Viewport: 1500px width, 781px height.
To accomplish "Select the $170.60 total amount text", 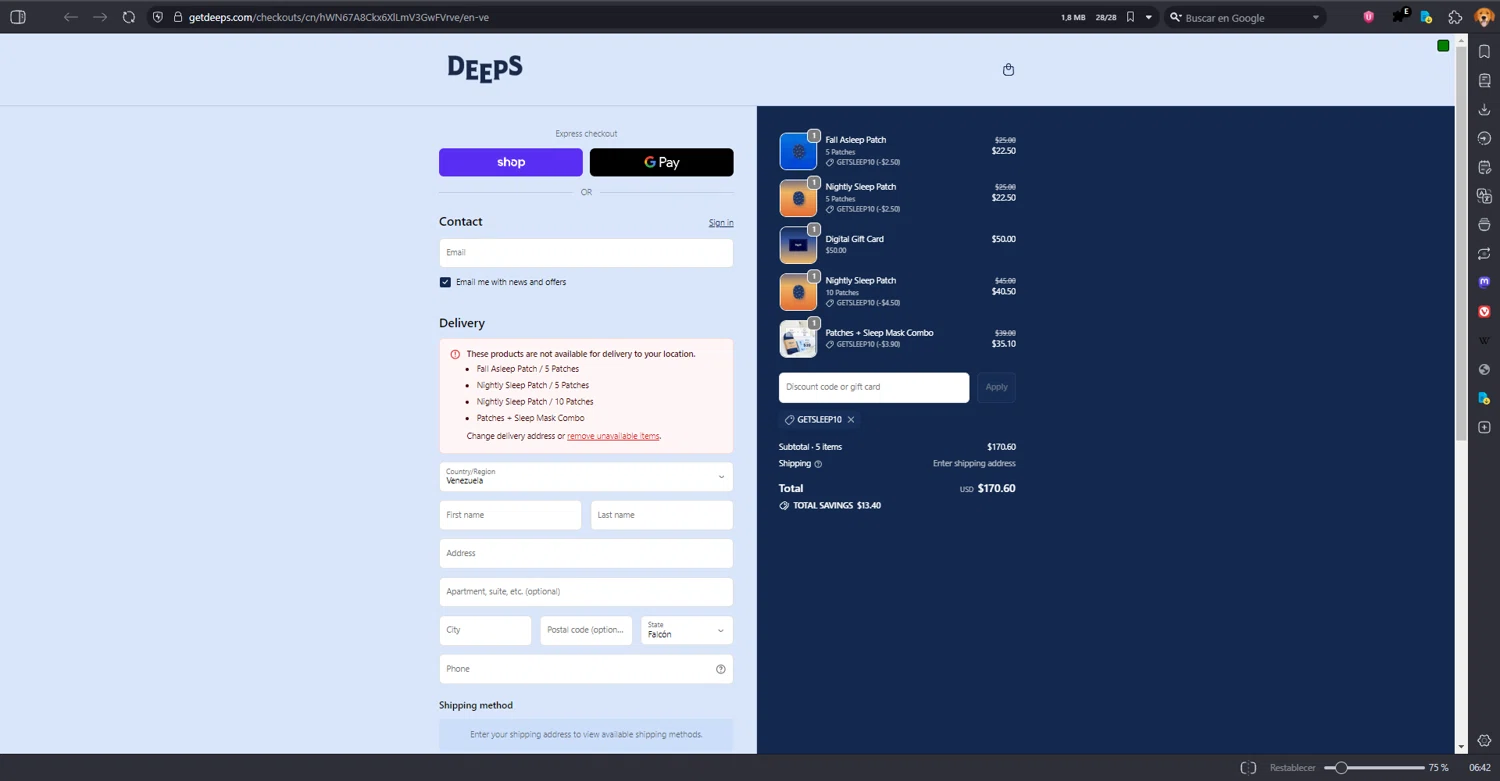I will 997,489.
